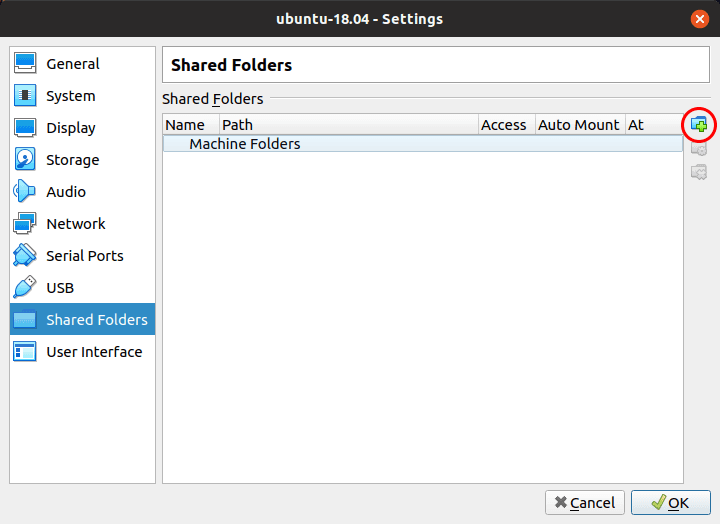720x524 pixels.
Task: Sort by the Path column header
Action: (349, 124)
